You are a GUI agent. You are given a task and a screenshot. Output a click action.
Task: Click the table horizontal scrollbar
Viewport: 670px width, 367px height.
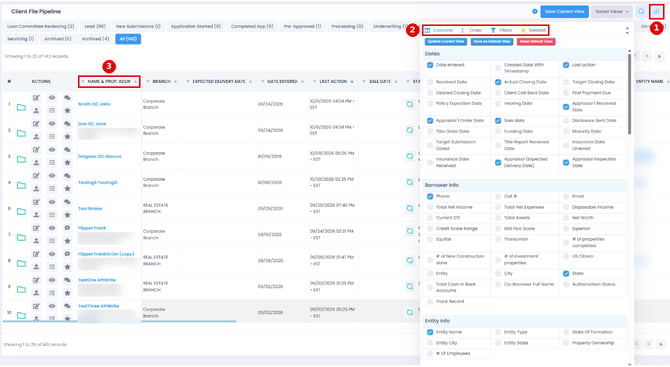tap(120, 321)
